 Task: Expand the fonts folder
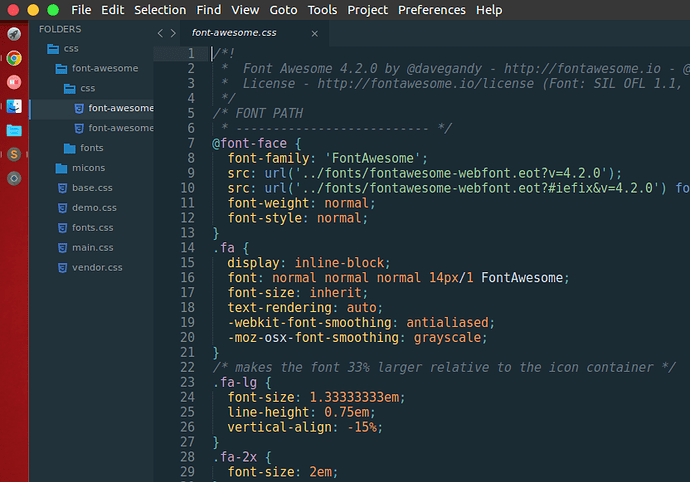(x=92, y=148)
